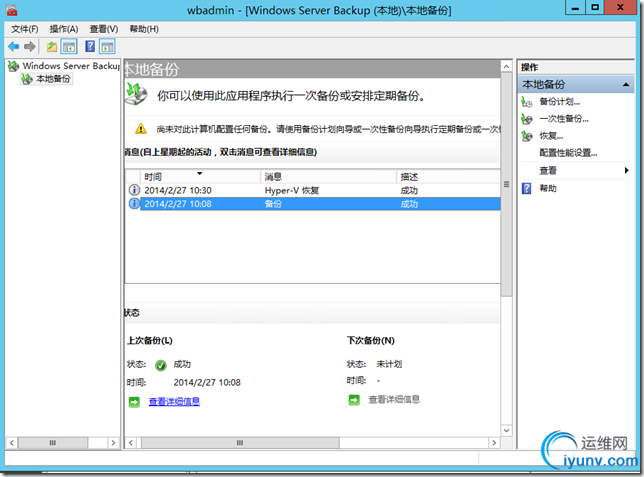
Task: Click the 成功 description of Hyper-V 恢复 row
Action: pyautogui.click(x=409, y=191)
